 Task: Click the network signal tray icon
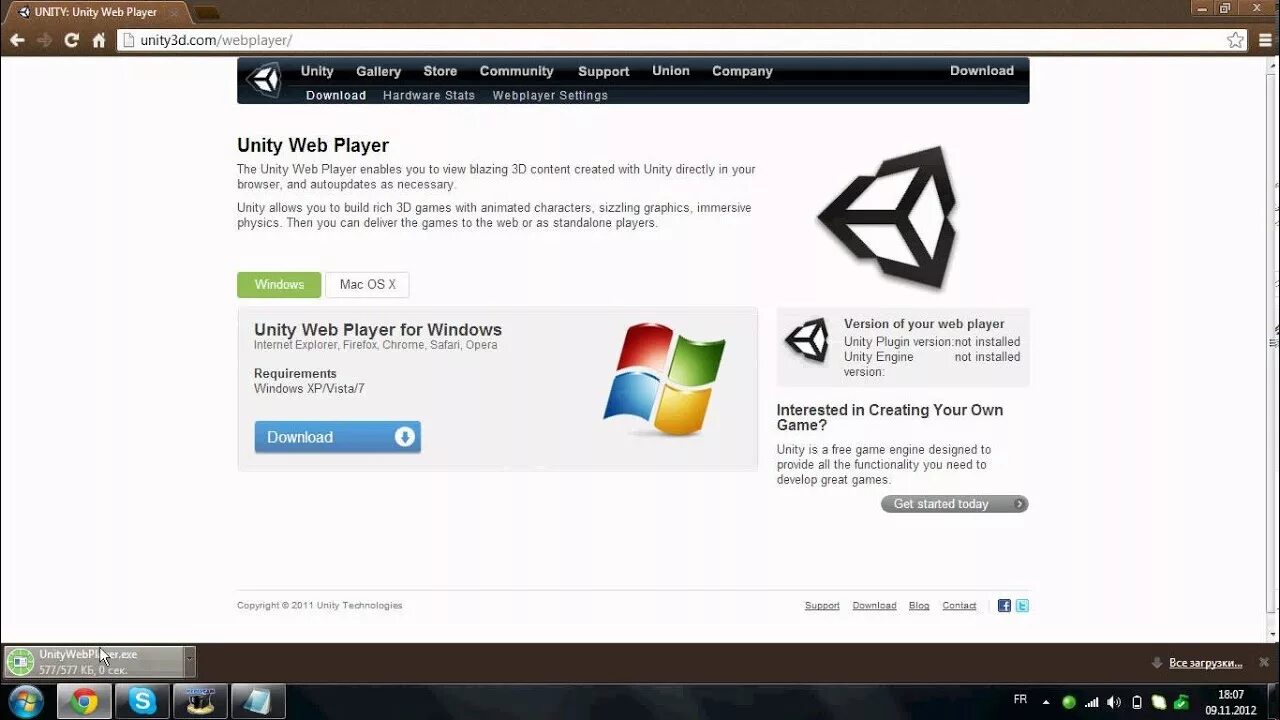tap(1092, 702)
